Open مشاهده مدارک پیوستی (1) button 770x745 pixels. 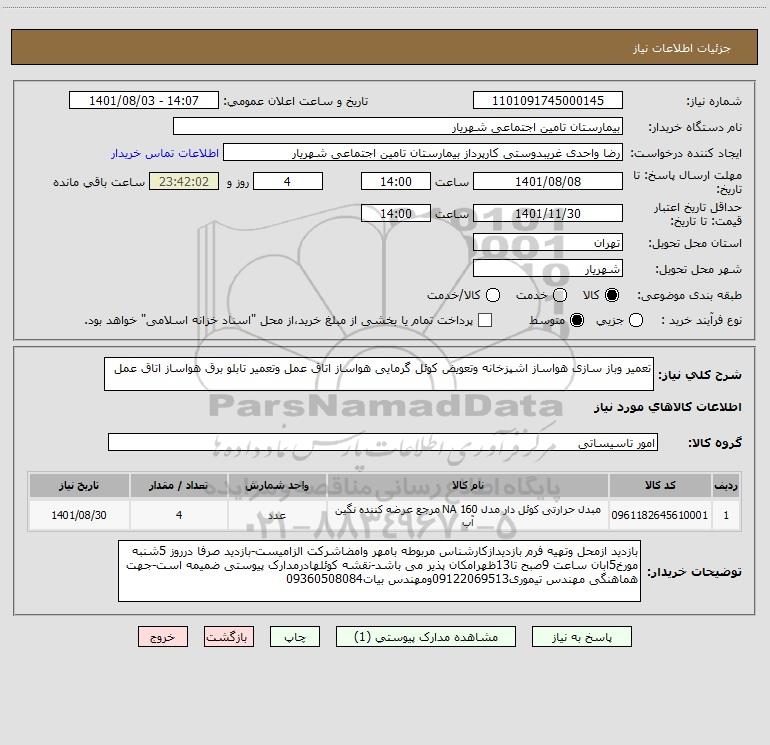pos(426,637)
